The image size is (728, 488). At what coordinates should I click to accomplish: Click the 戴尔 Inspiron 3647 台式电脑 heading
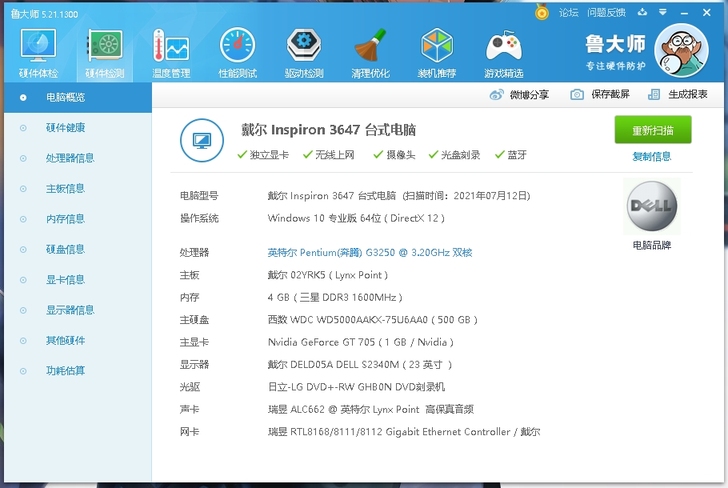click(328, 130)
